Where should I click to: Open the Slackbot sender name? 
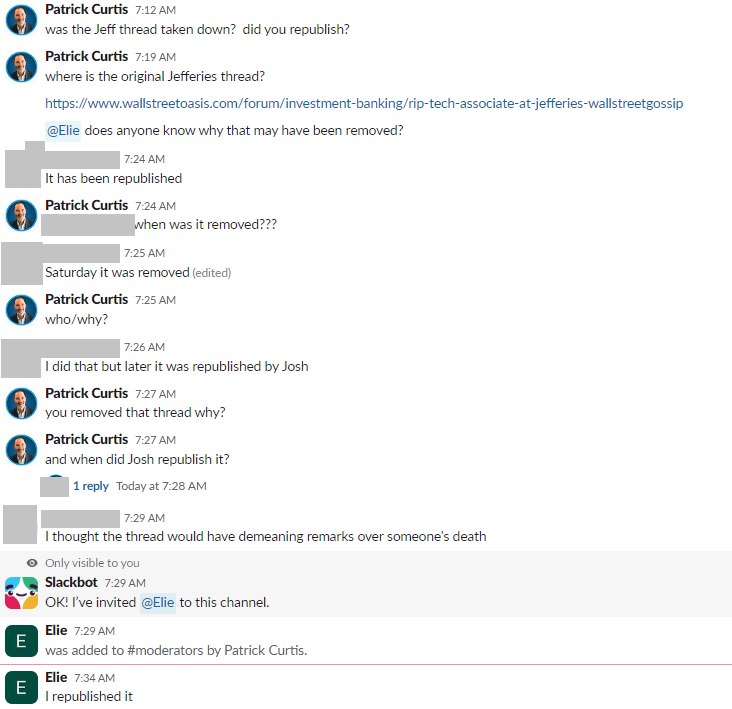click(72, 582)
